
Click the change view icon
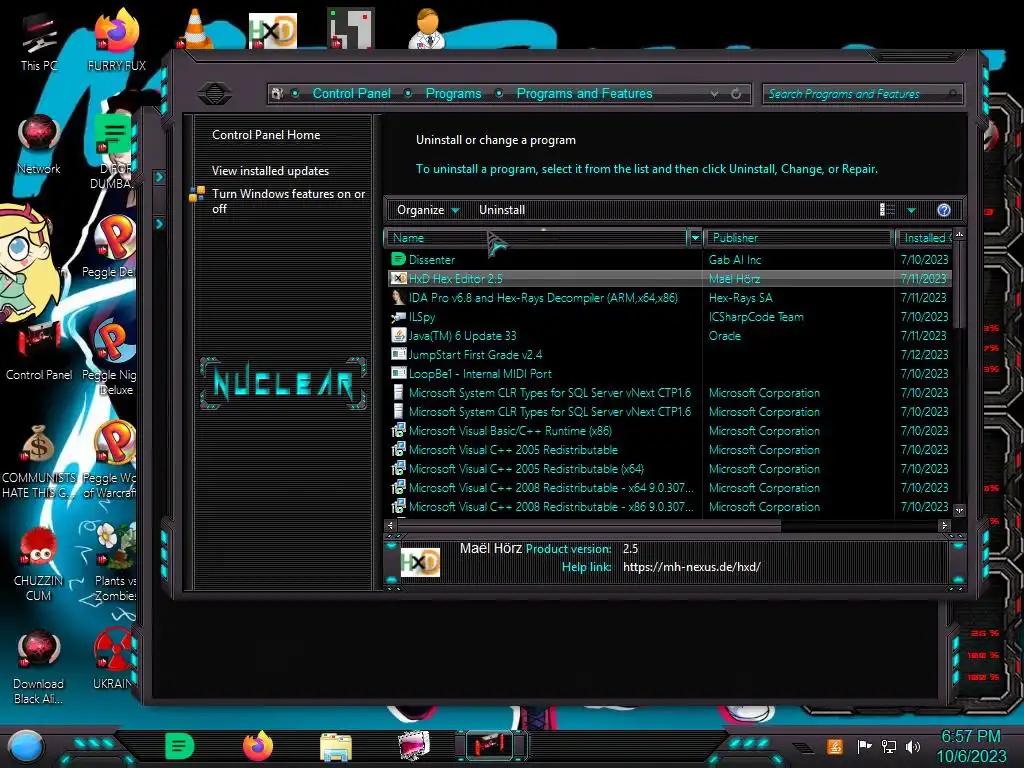[888, 210]
